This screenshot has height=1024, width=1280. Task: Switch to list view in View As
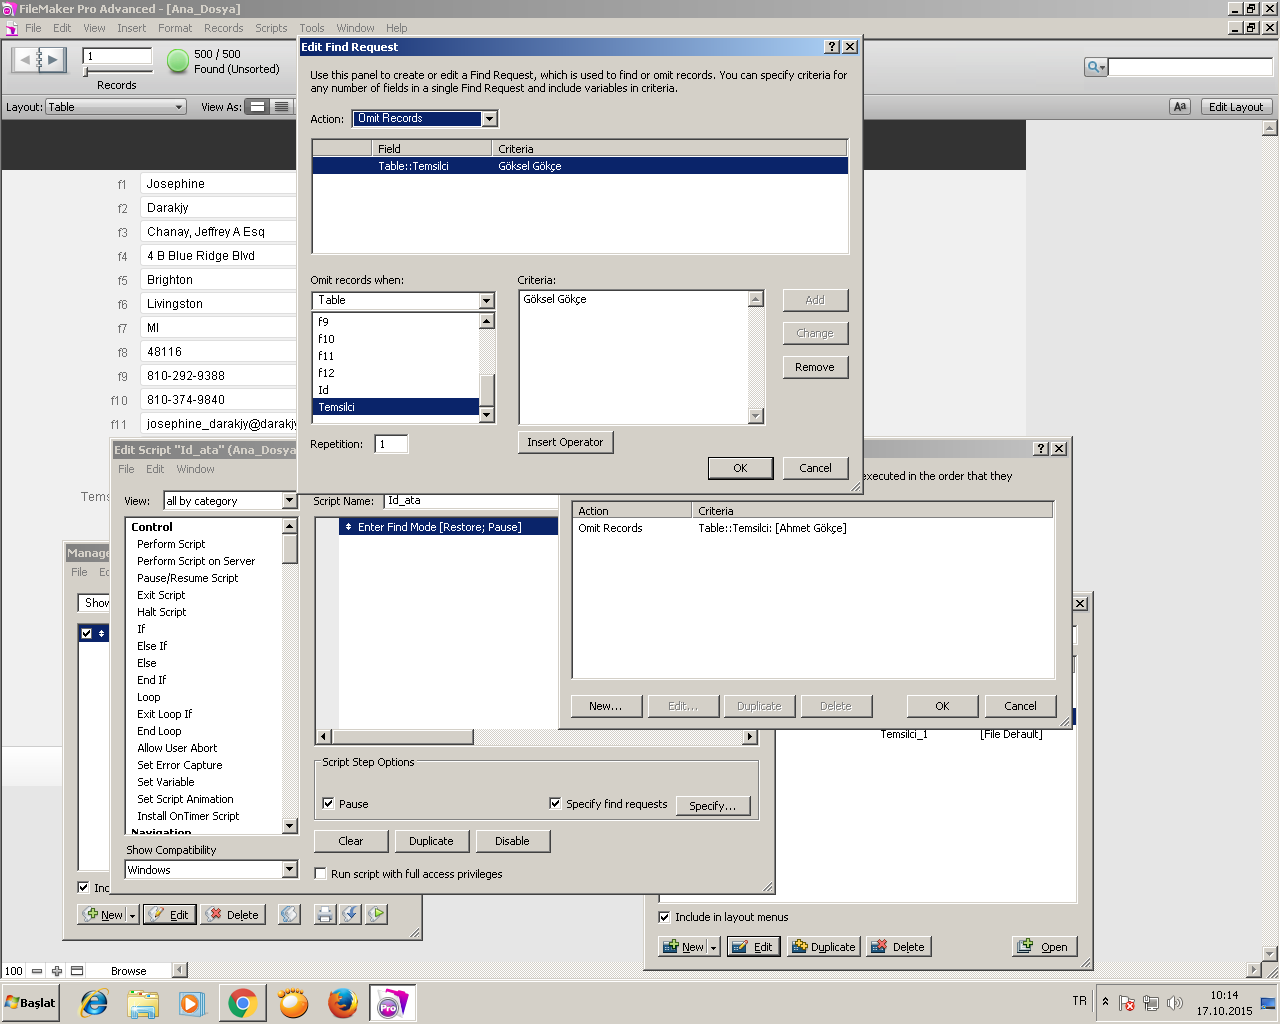281,107
